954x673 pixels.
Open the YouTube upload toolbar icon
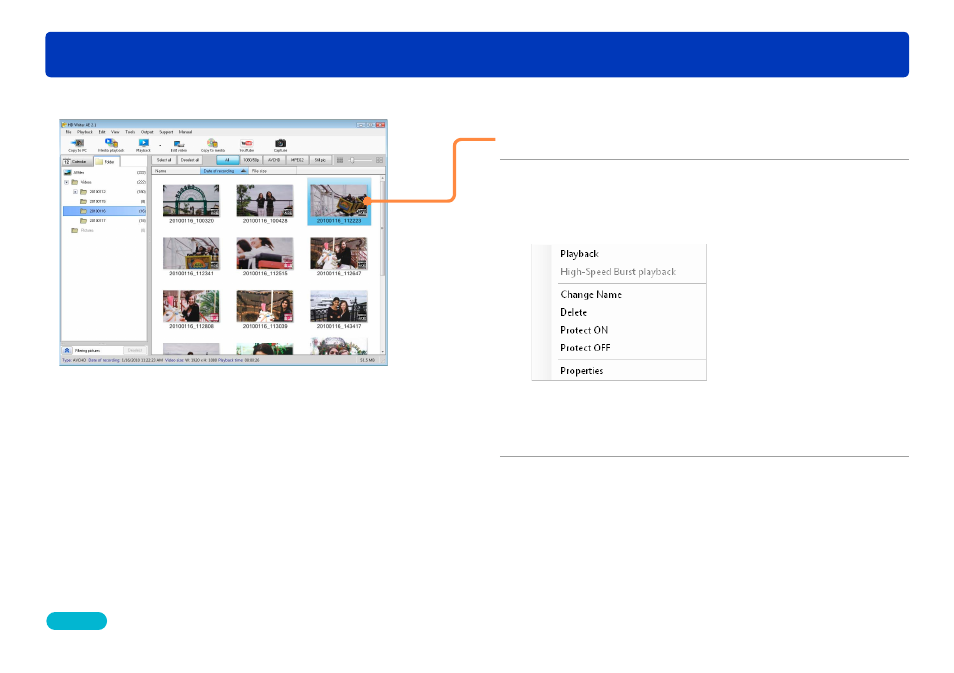coord(246,145)
